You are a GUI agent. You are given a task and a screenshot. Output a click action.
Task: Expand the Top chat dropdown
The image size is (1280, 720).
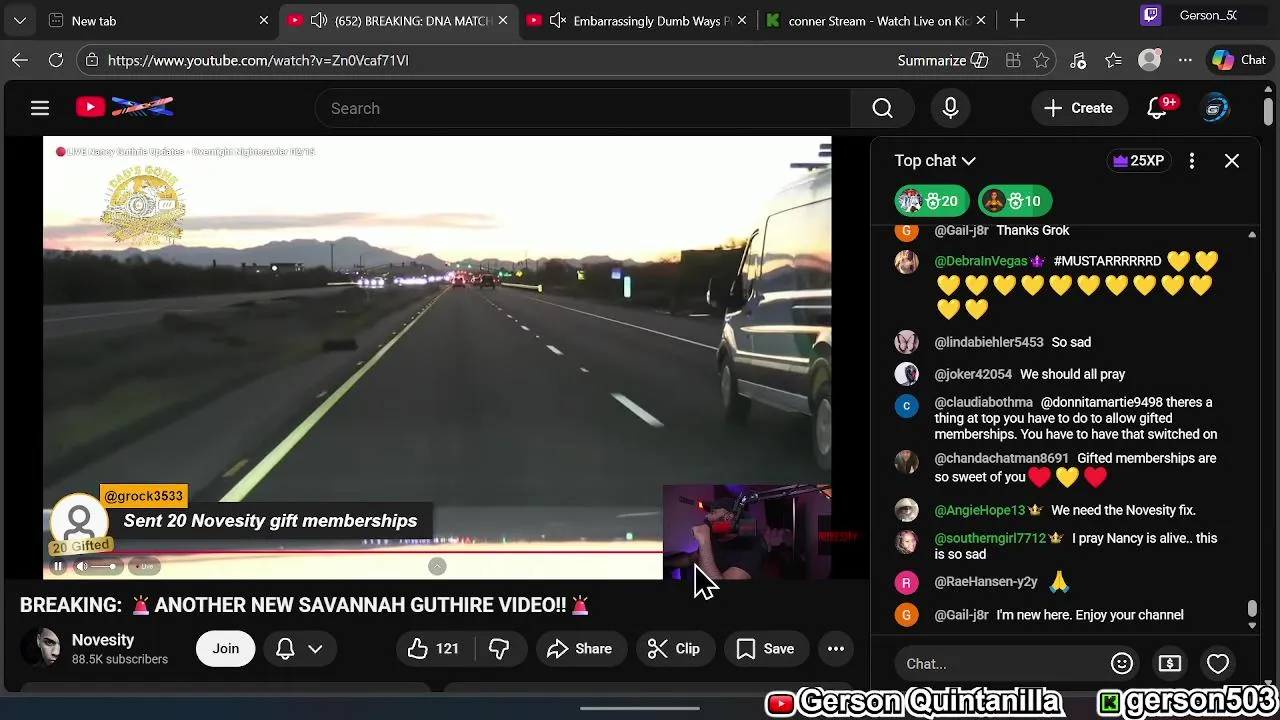935,161
